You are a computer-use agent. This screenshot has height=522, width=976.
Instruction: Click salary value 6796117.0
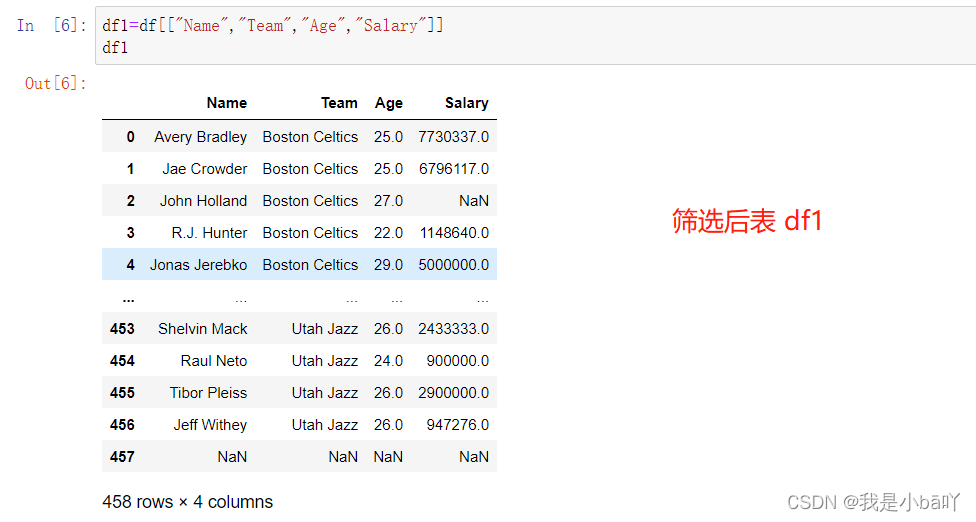coord(454,169)
